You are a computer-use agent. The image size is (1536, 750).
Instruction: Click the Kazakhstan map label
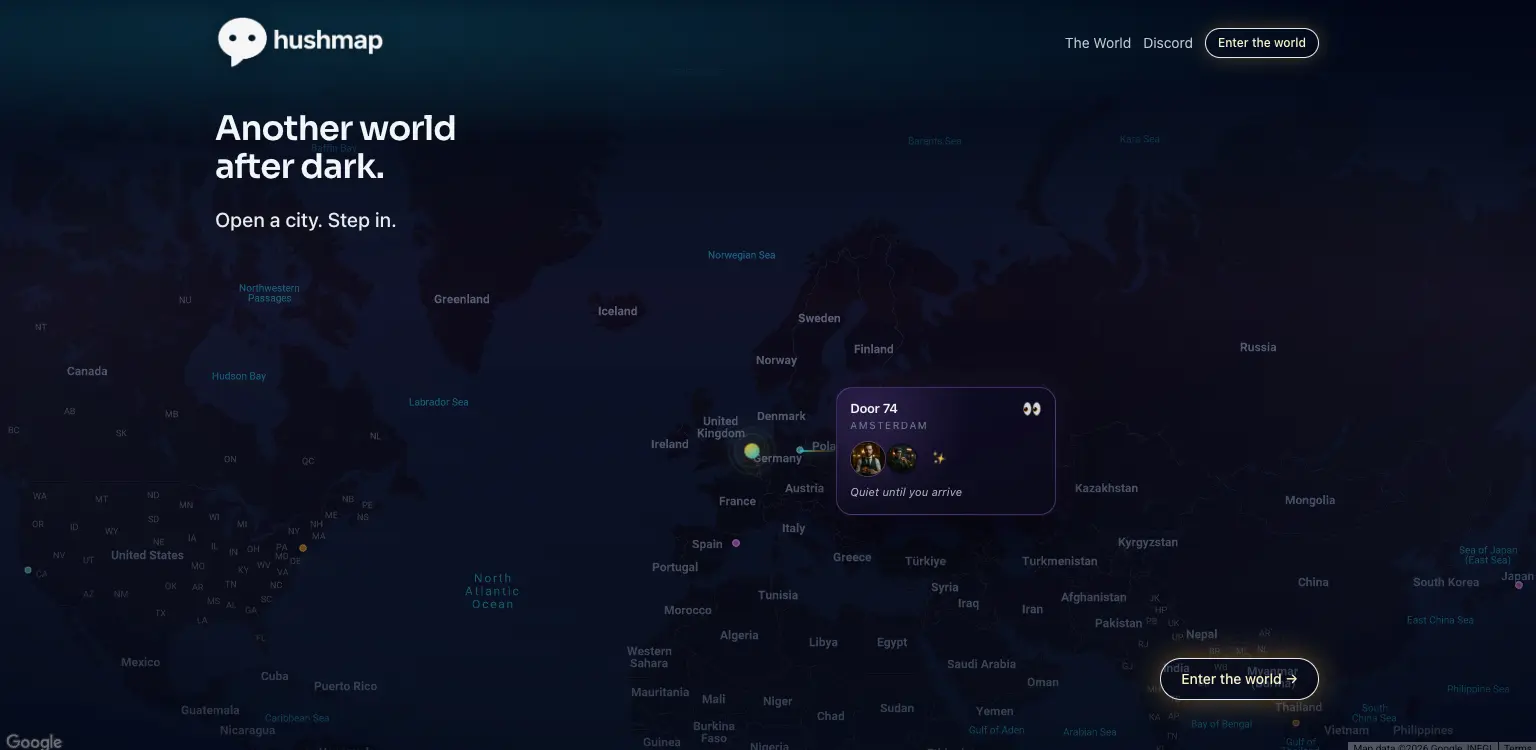(x=1106, y=488)
